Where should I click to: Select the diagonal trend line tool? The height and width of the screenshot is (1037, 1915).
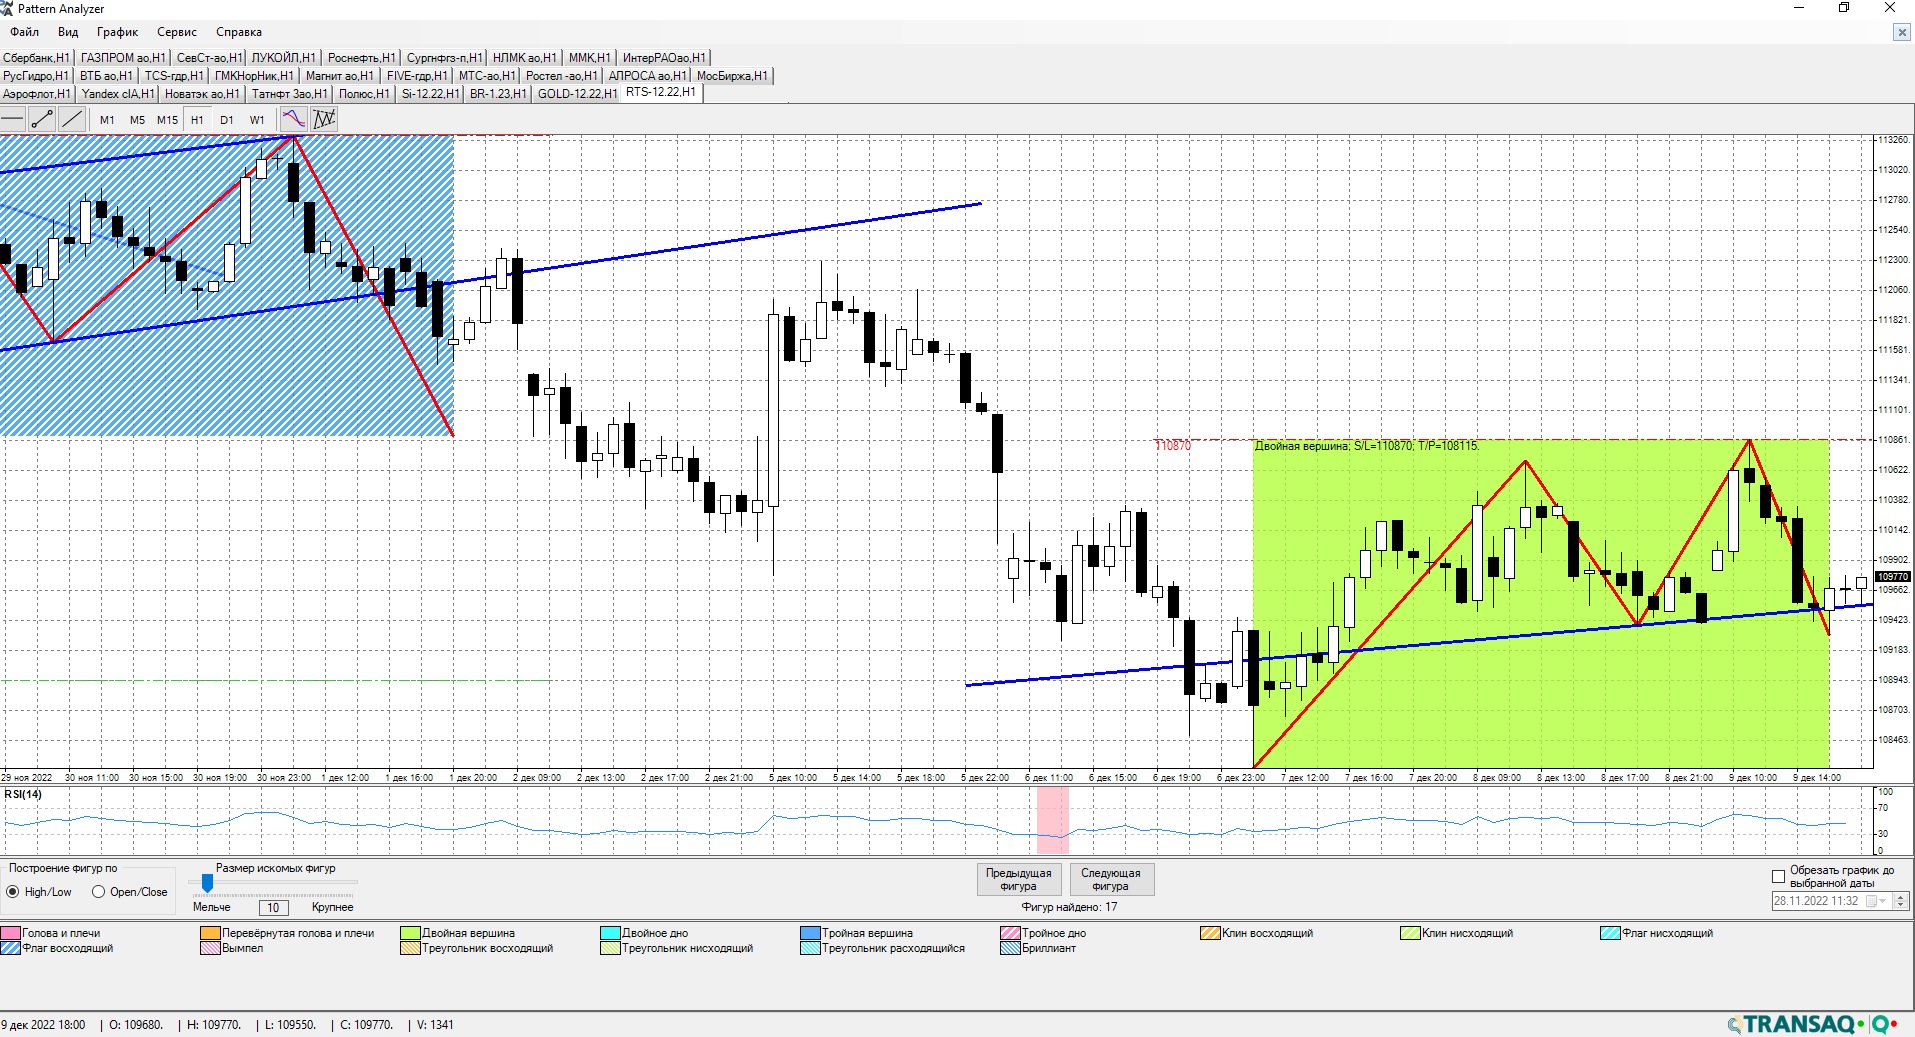pos(71,120)
